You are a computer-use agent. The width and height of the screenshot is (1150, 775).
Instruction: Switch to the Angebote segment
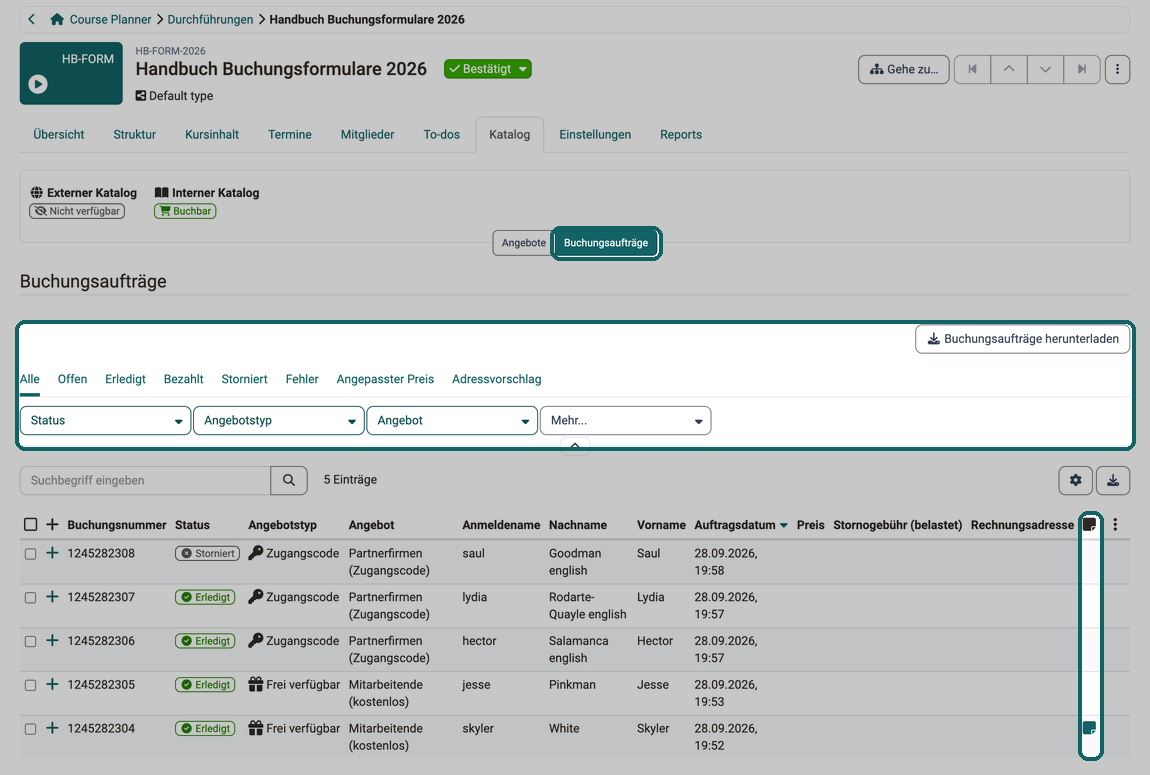[523, 243]
